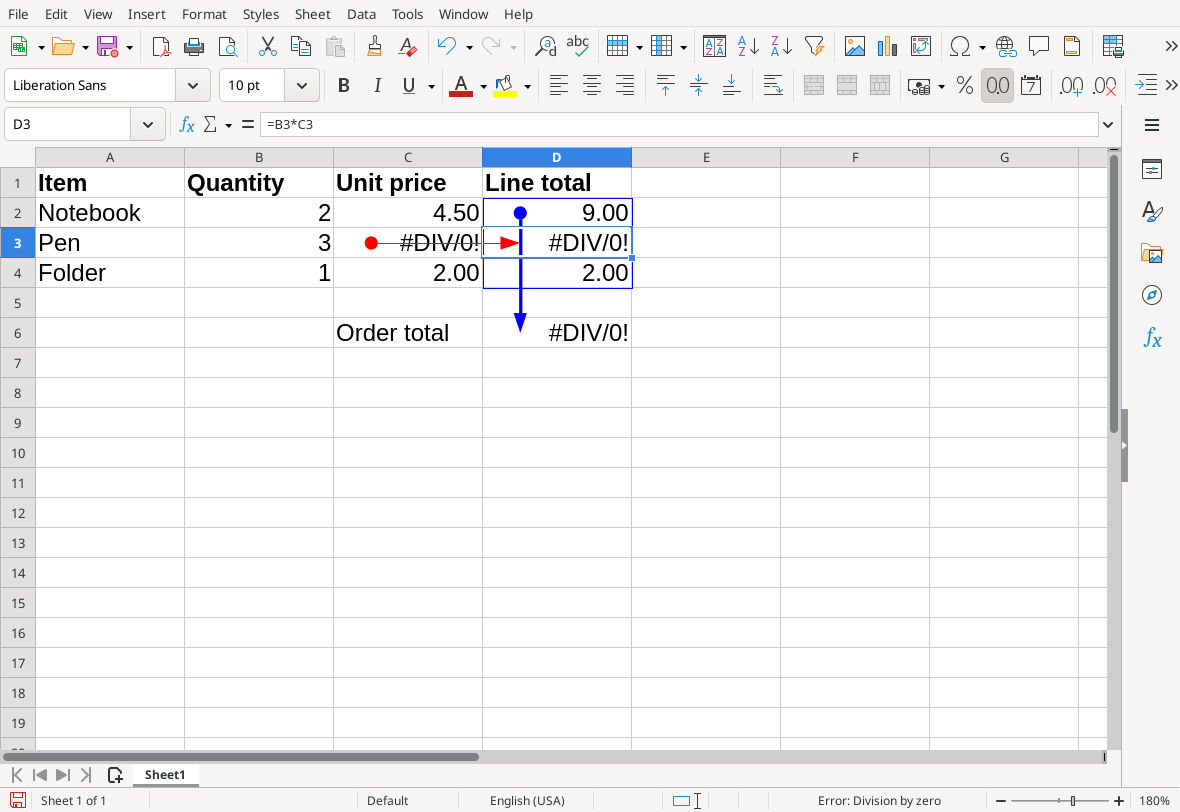Toggle Wrap Text
This screenshot has width=1180, height=812.
773,86
